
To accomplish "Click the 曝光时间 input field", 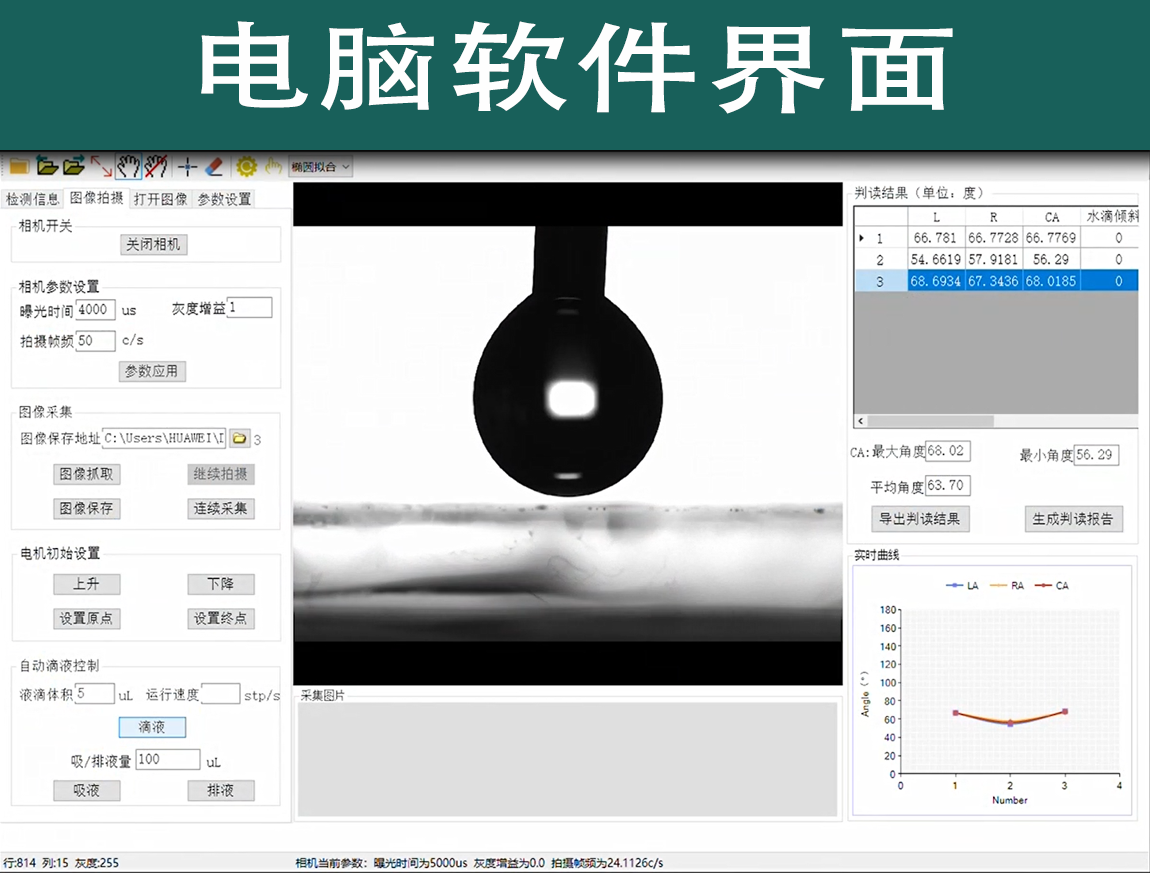I will (95, 310).
